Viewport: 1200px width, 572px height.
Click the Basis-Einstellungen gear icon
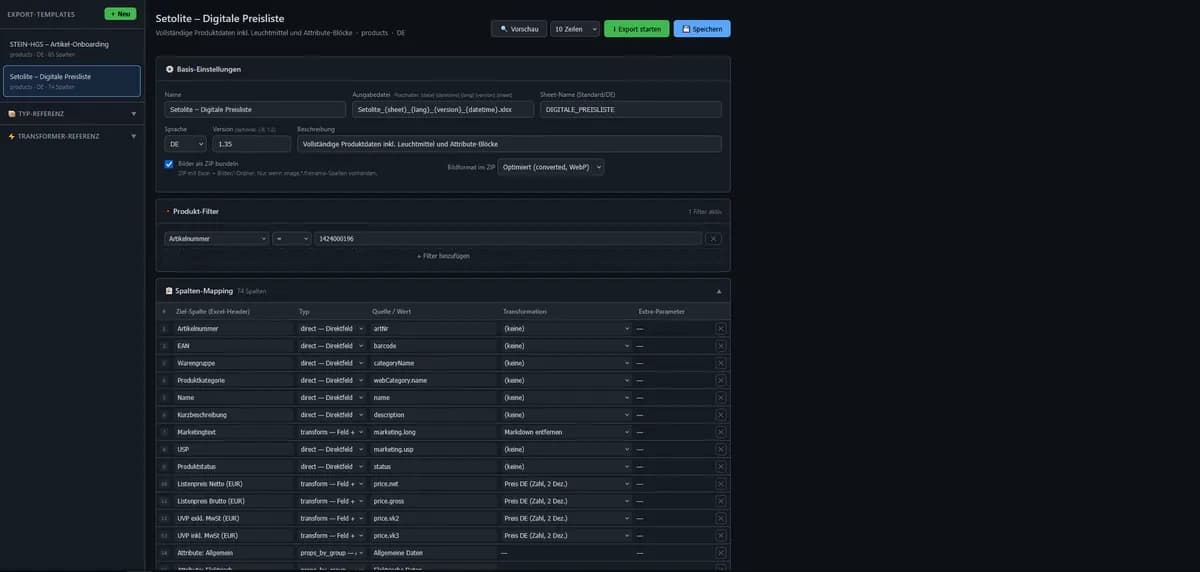coord(170,69)
